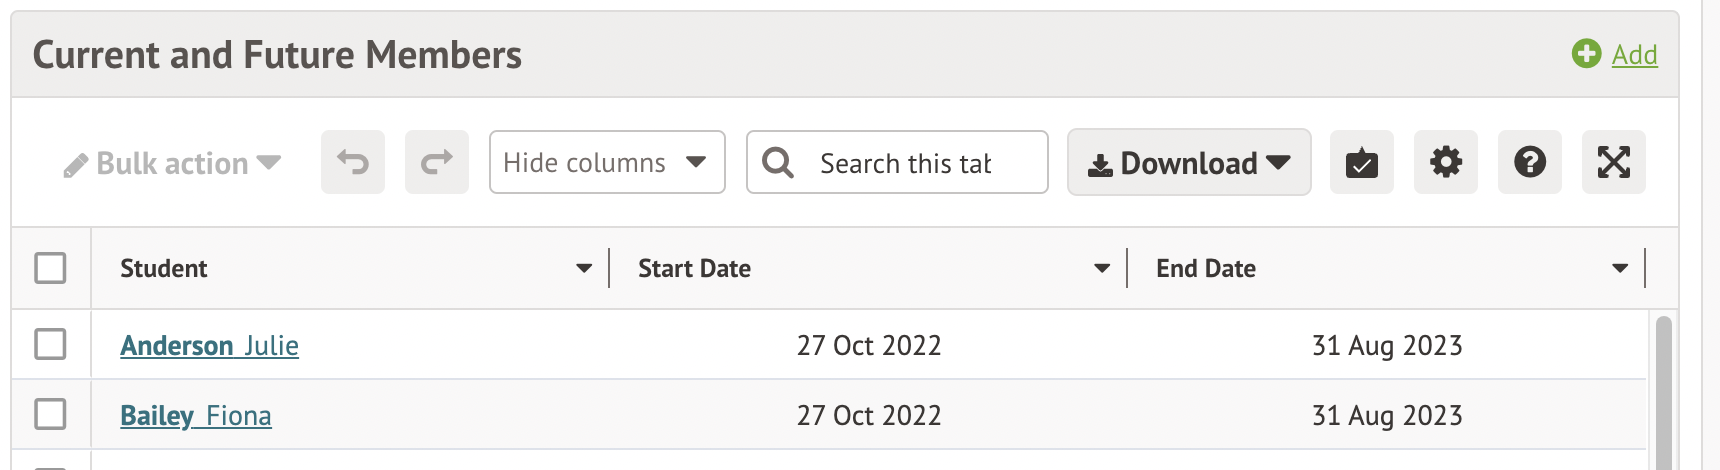Image resolution: width=1720 pixels, height=470 pixels.
Task: Click the search magnifier icon
Action: pos(777,162)
